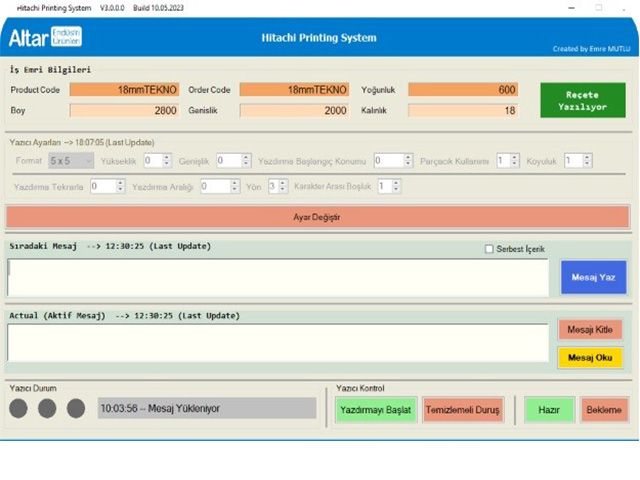Click the Reçete Yazılıyor green button

click(x=583, y=100)
